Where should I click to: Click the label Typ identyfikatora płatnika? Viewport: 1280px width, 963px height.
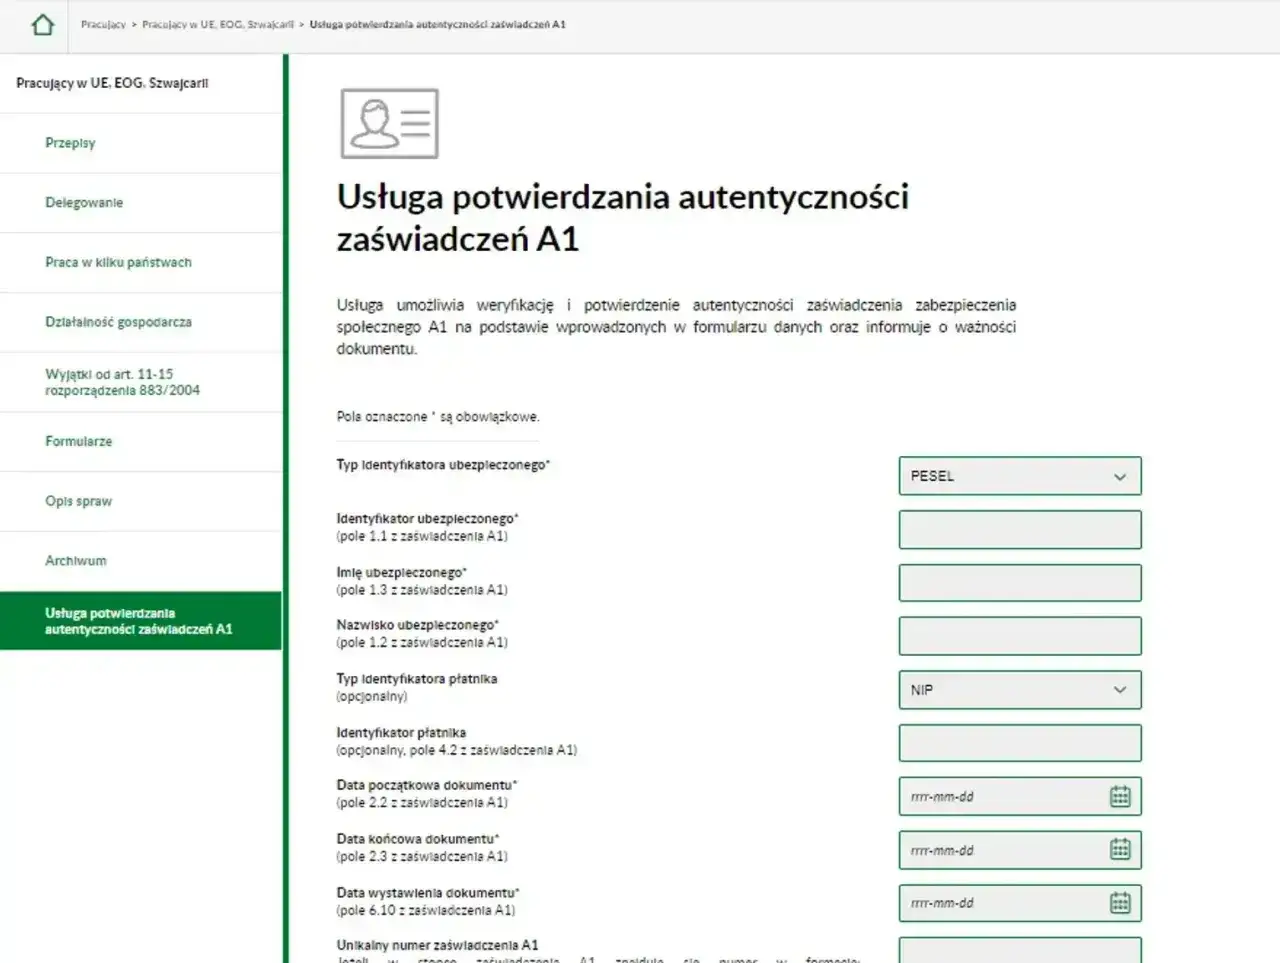416,679
